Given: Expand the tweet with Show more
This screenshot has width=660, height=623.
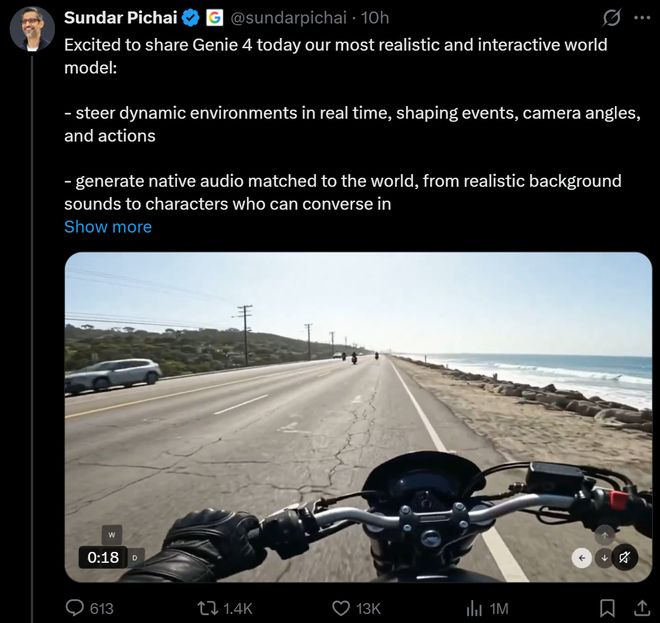Looking at the screenshot, I should tap(108, 227).
